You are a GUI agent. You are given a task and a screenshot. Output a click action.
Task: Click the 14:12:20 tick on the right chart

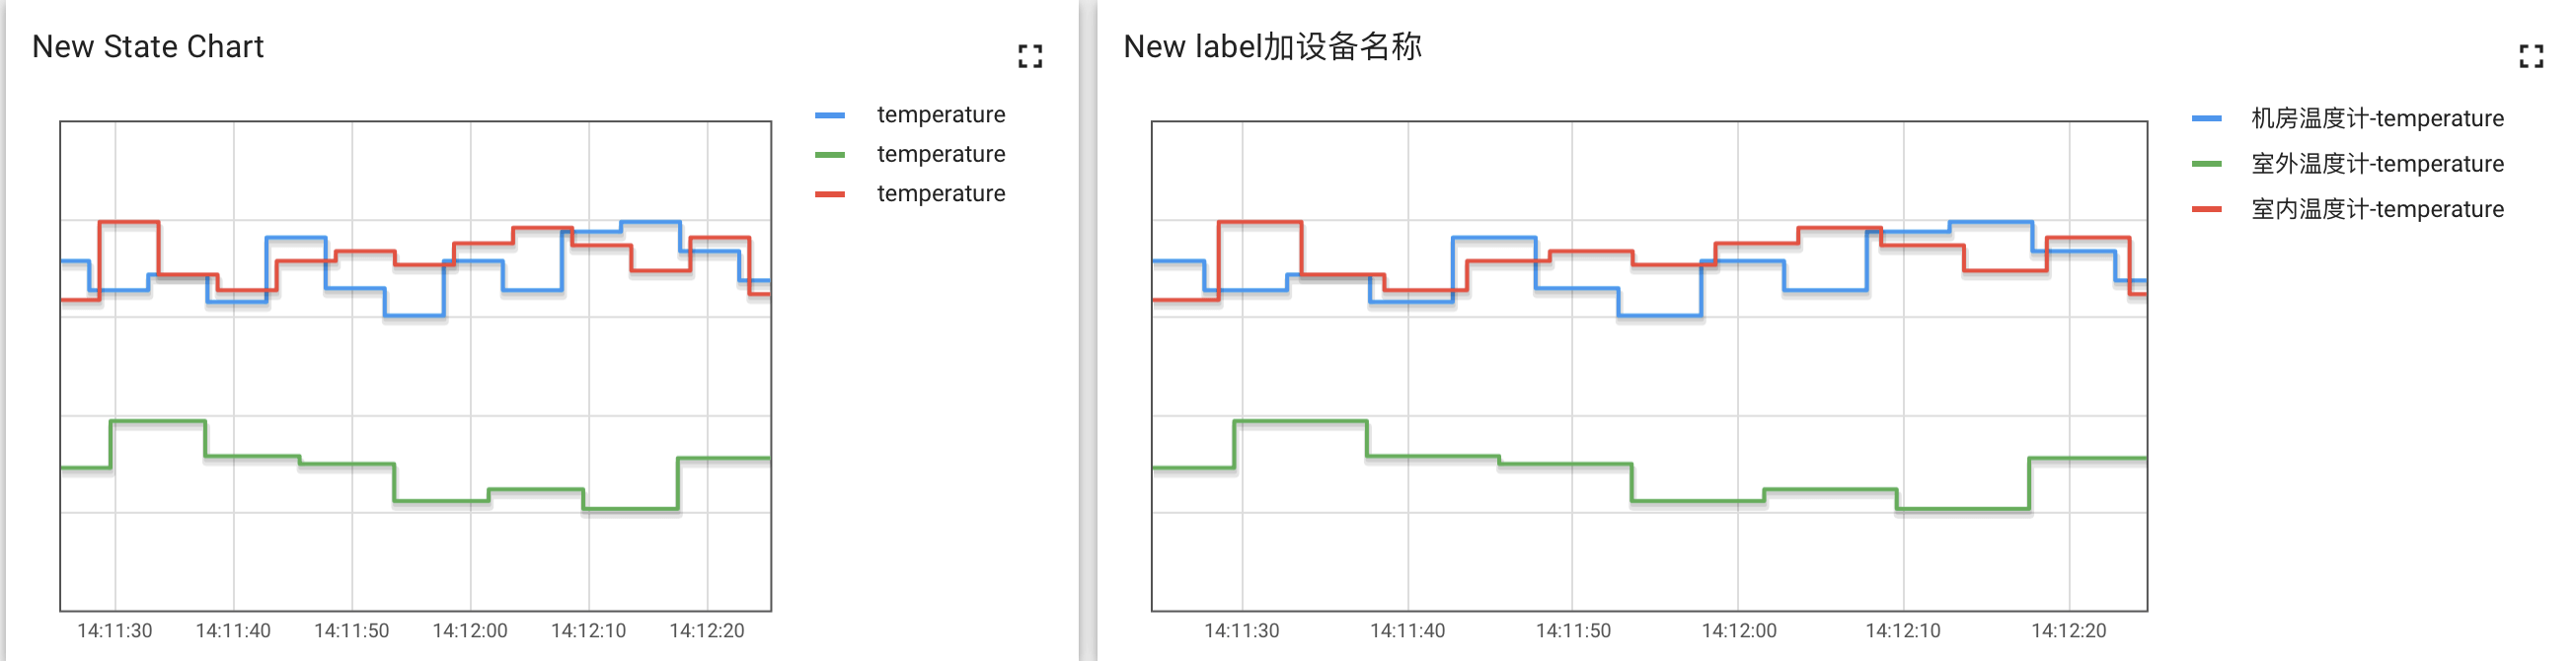click(2069, 631)
